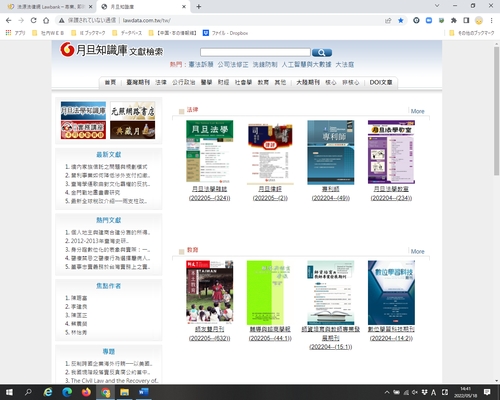The width and height of the screenshot is (500, 400).
Task: Open the Apps bookmark grid icon
Action: (x=8, y=33)
